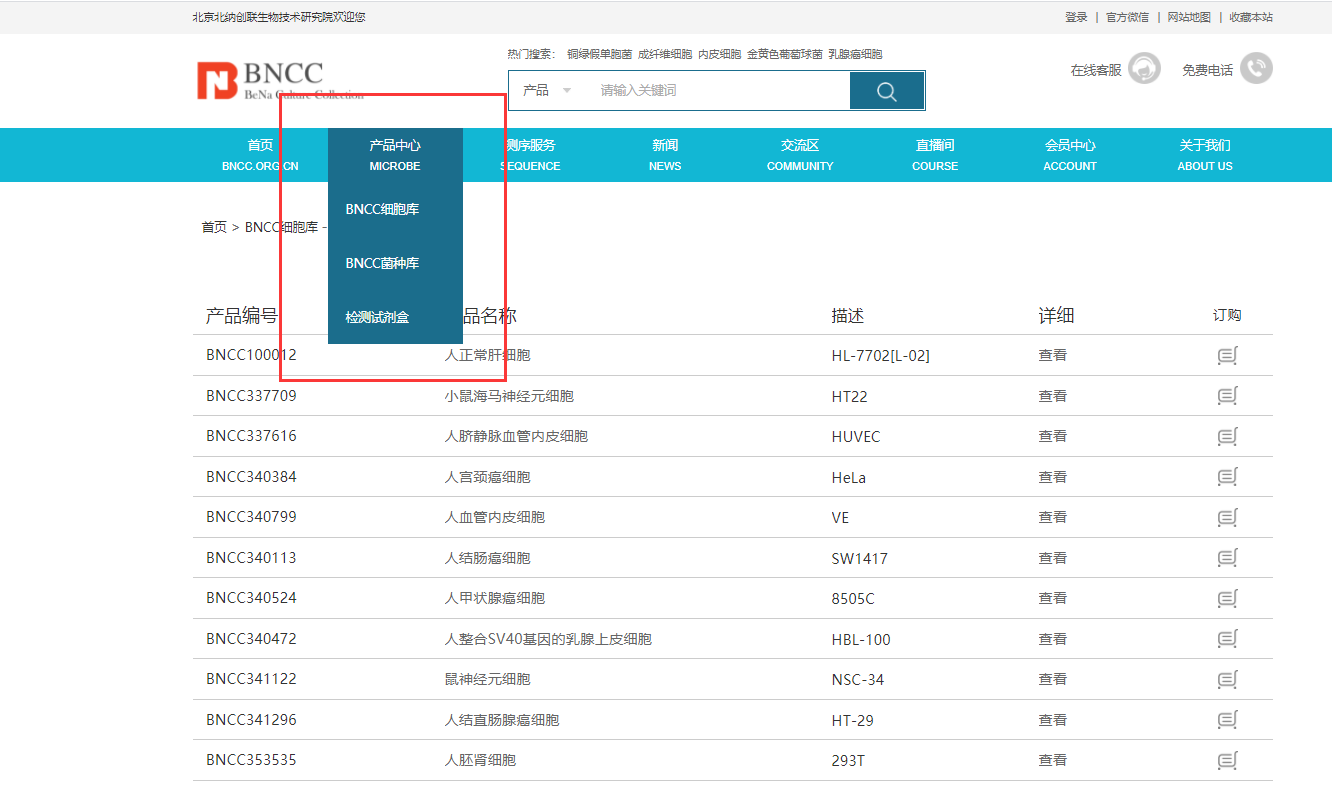Click the free phone call icon

click(x=1256, y=69)
